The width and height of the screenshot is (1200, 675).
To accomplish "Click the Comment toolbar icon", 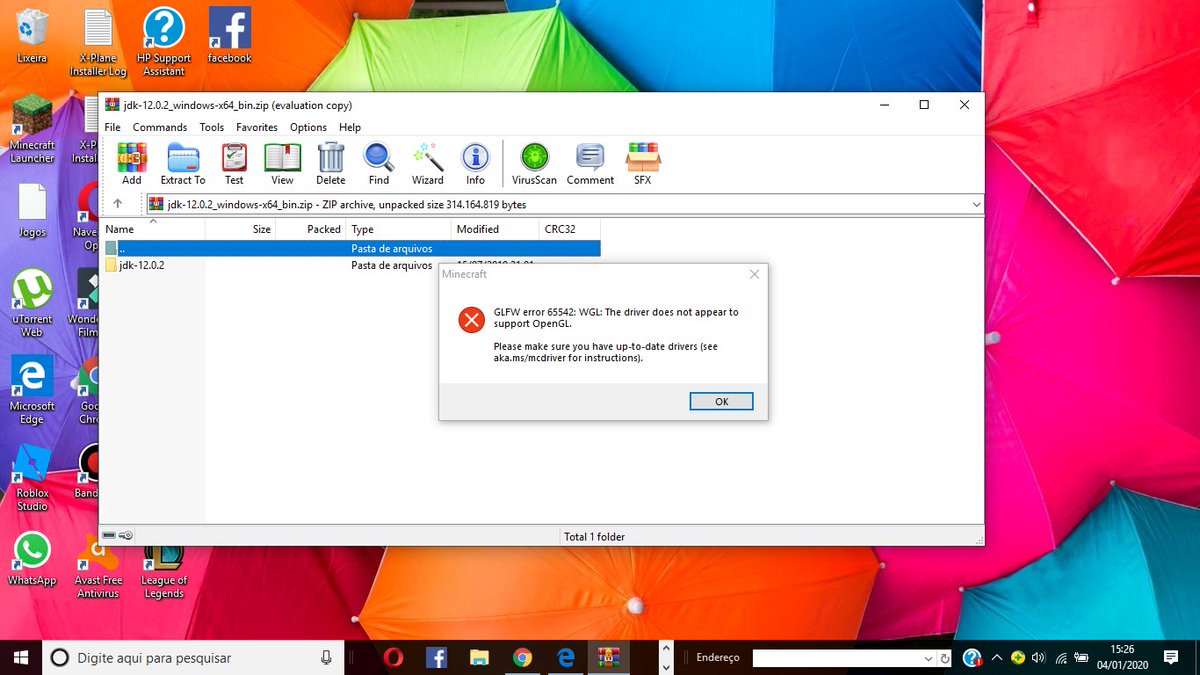I will pos(590,164).
